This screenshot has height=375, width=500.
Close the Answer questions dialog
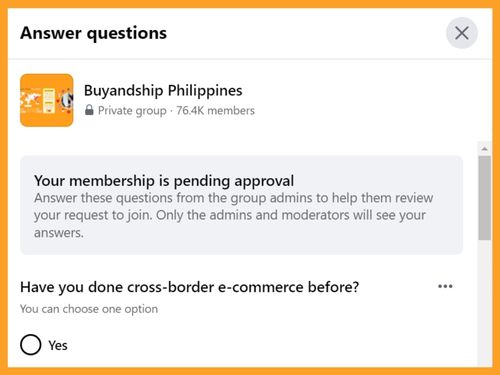[x=462, y=33]
